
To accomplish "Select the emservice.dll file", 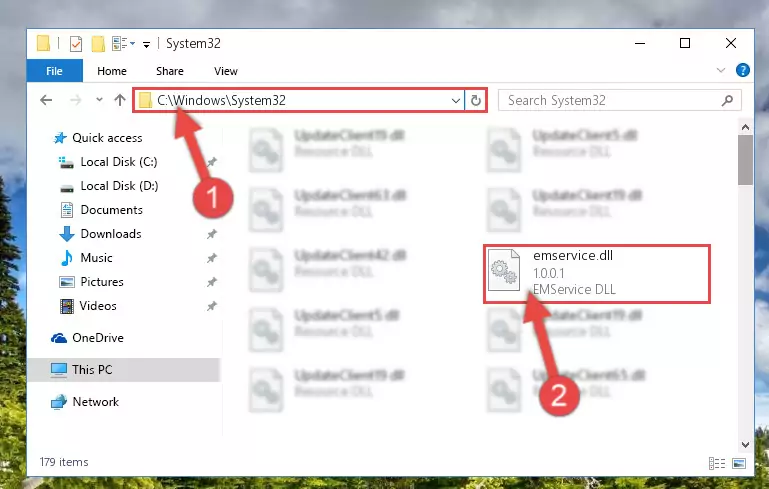I will [597, 273].
